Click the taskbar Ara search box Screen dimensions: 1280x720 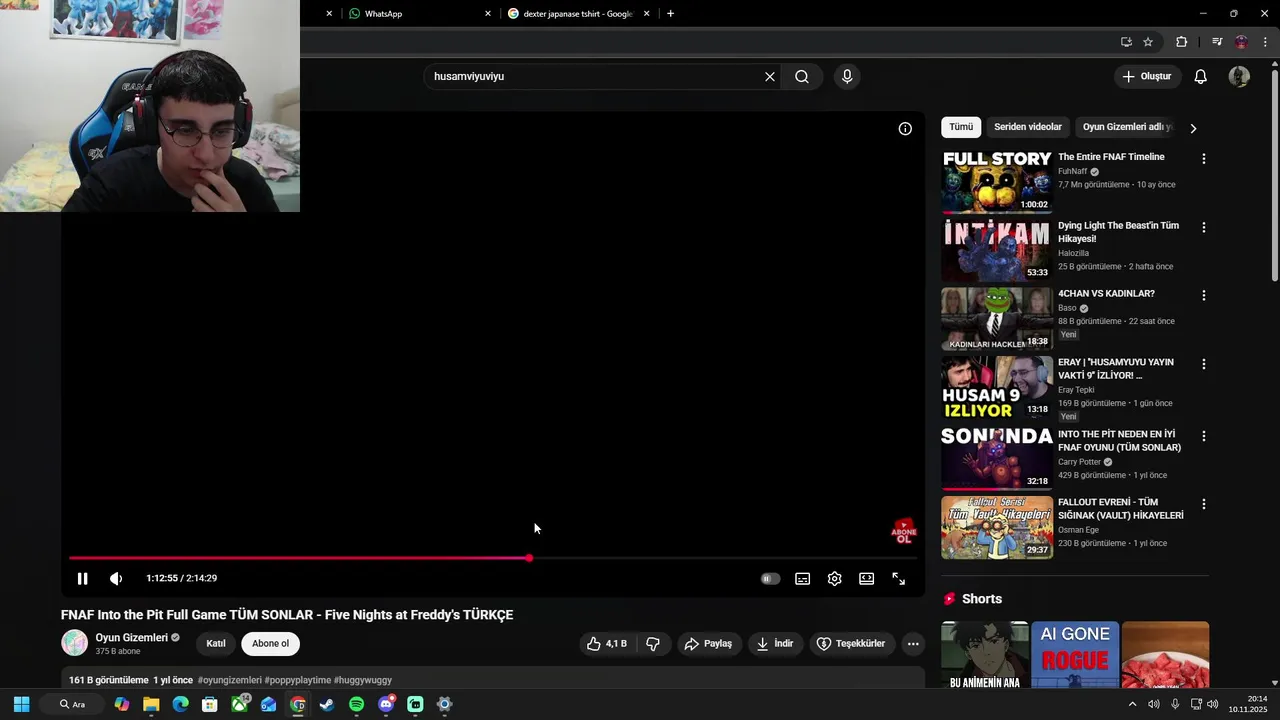tap(72, 704)
